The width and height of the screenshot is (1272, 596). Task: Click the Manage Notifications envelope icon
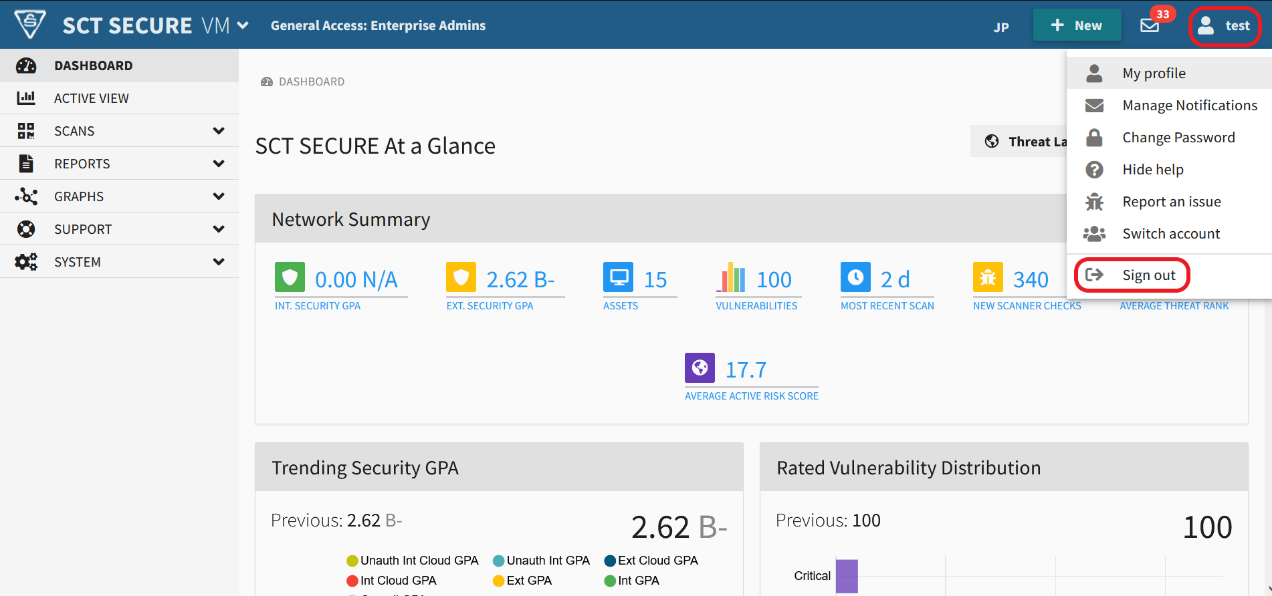click(1095, 105)
